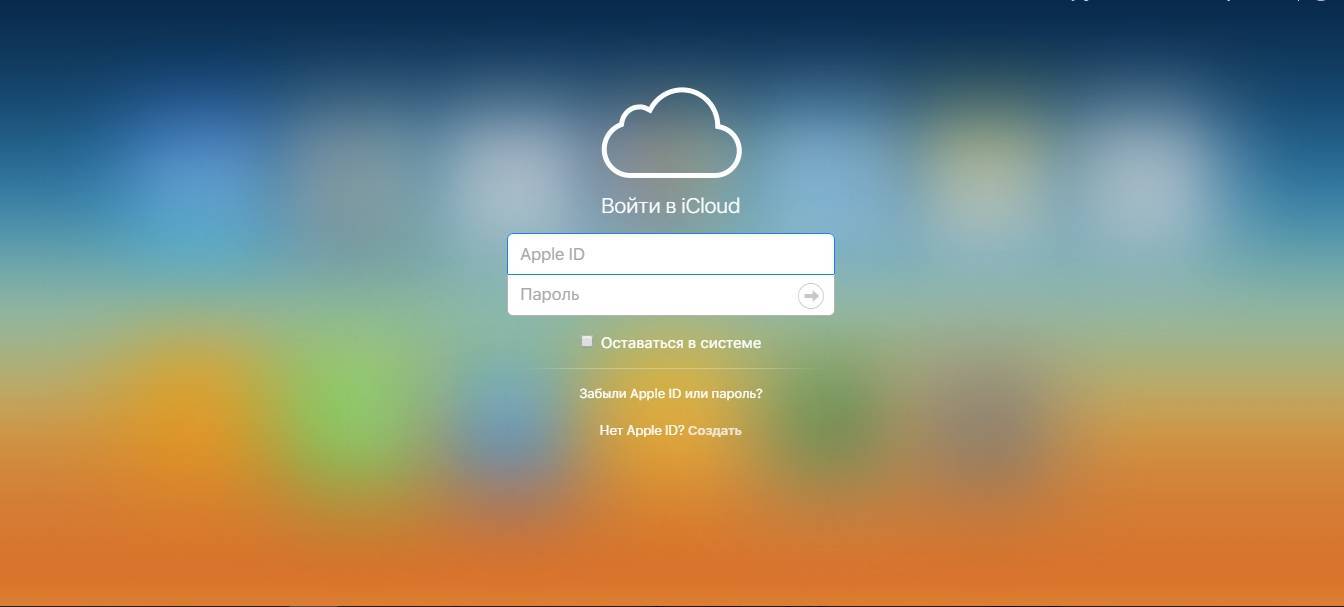Open the "Забыли Apple ID или пароль?" link

670,394
